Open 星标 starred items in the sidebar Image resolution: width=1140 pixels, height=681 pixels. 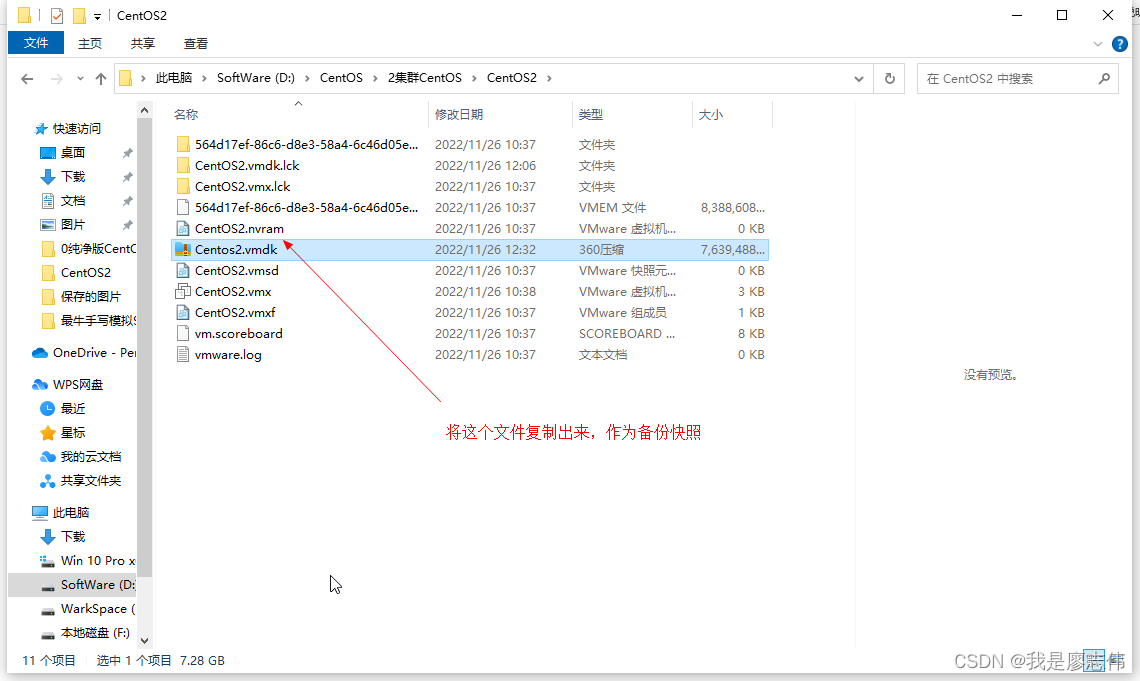(73, 432)
